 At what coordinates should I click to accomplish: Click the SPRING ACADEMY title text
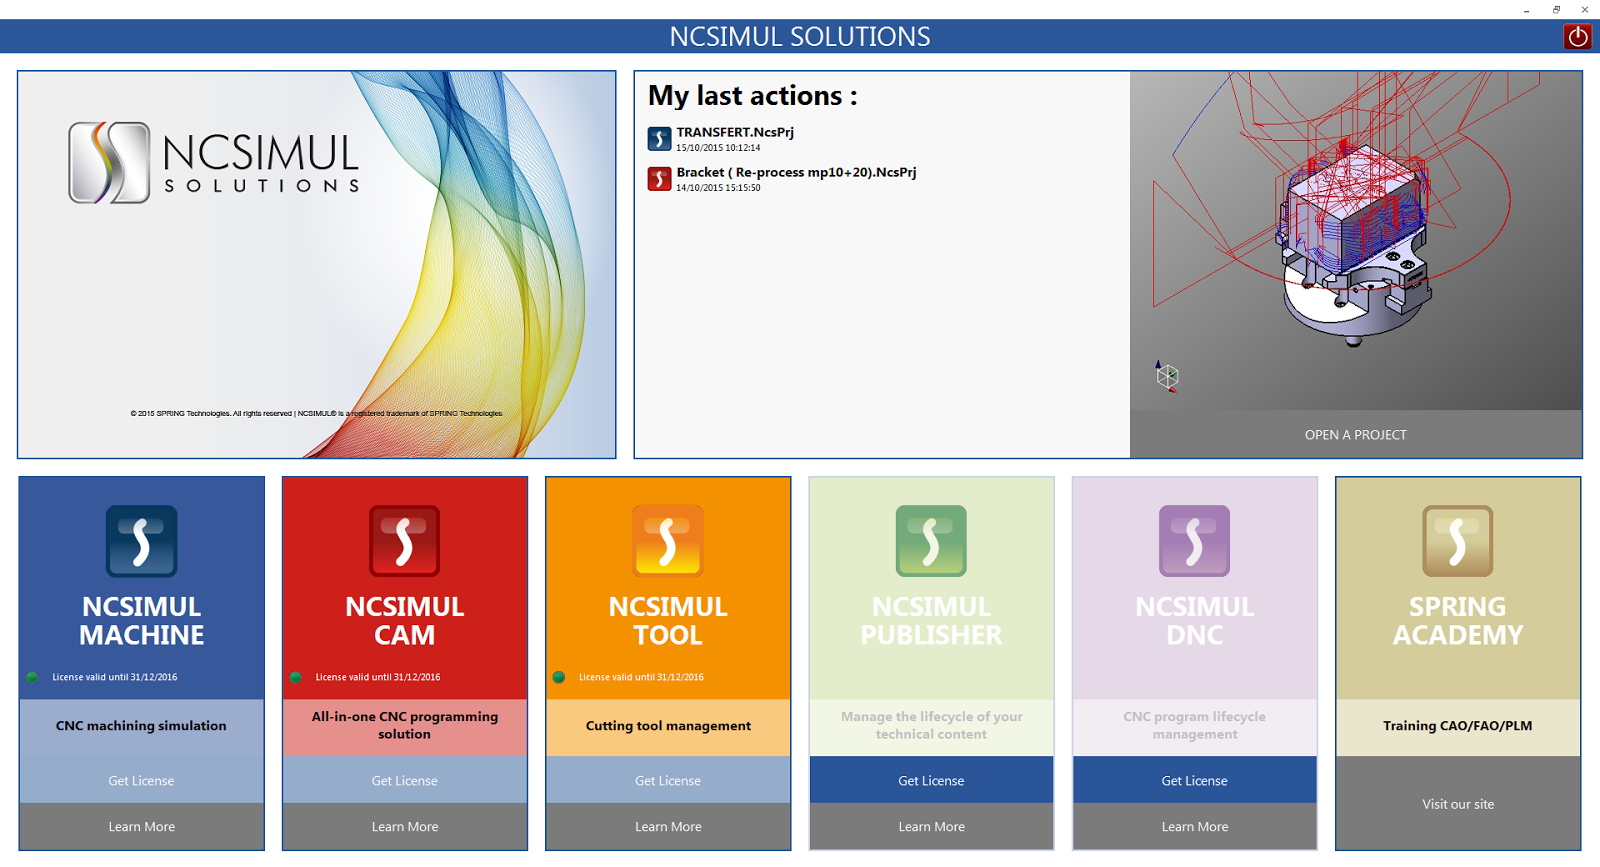point(1458,621)
